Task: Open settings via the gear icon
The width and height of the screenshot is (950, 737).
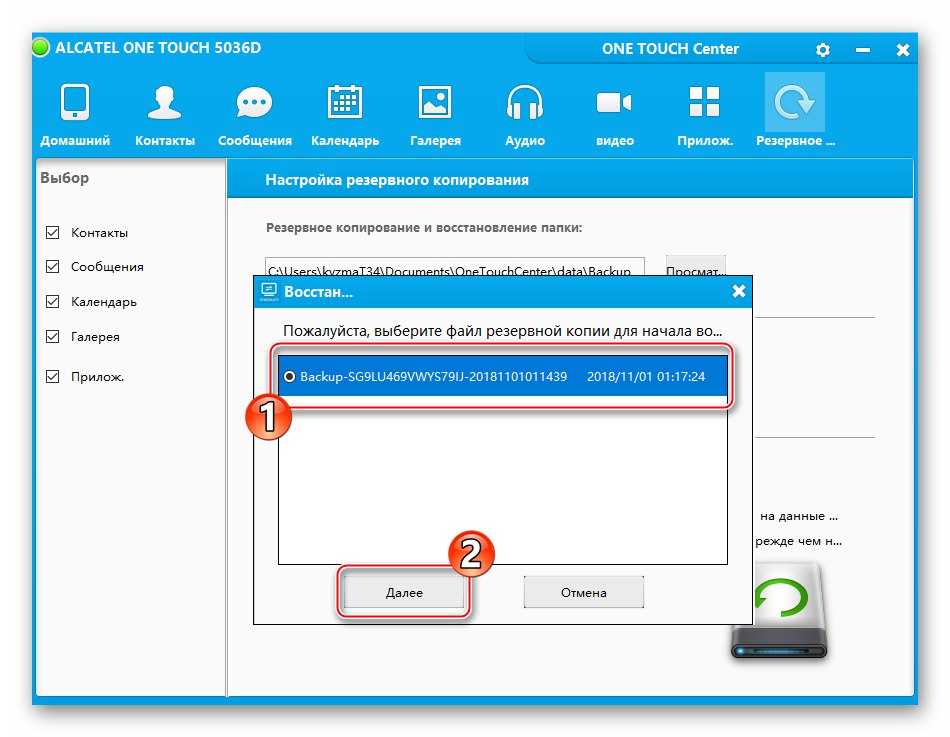Action: tap(822, 50)
